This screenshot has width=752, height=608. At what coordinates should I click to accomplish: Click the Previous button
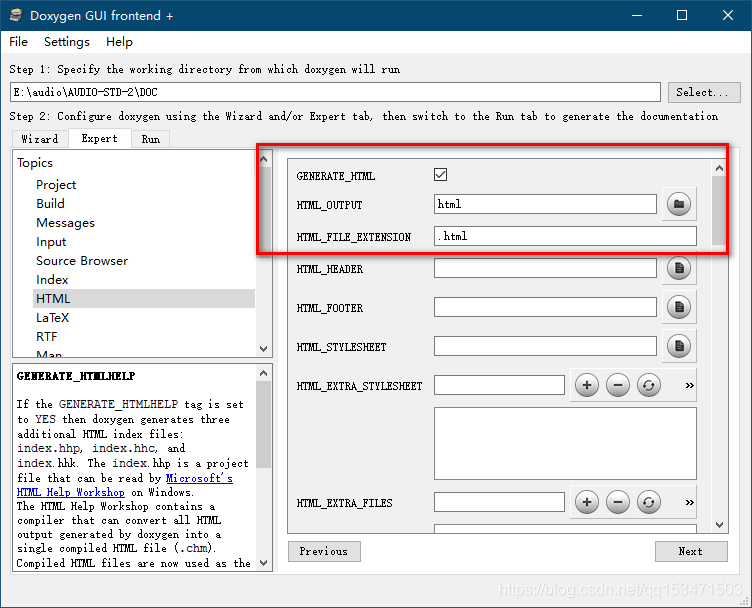(x=324, y=551)
